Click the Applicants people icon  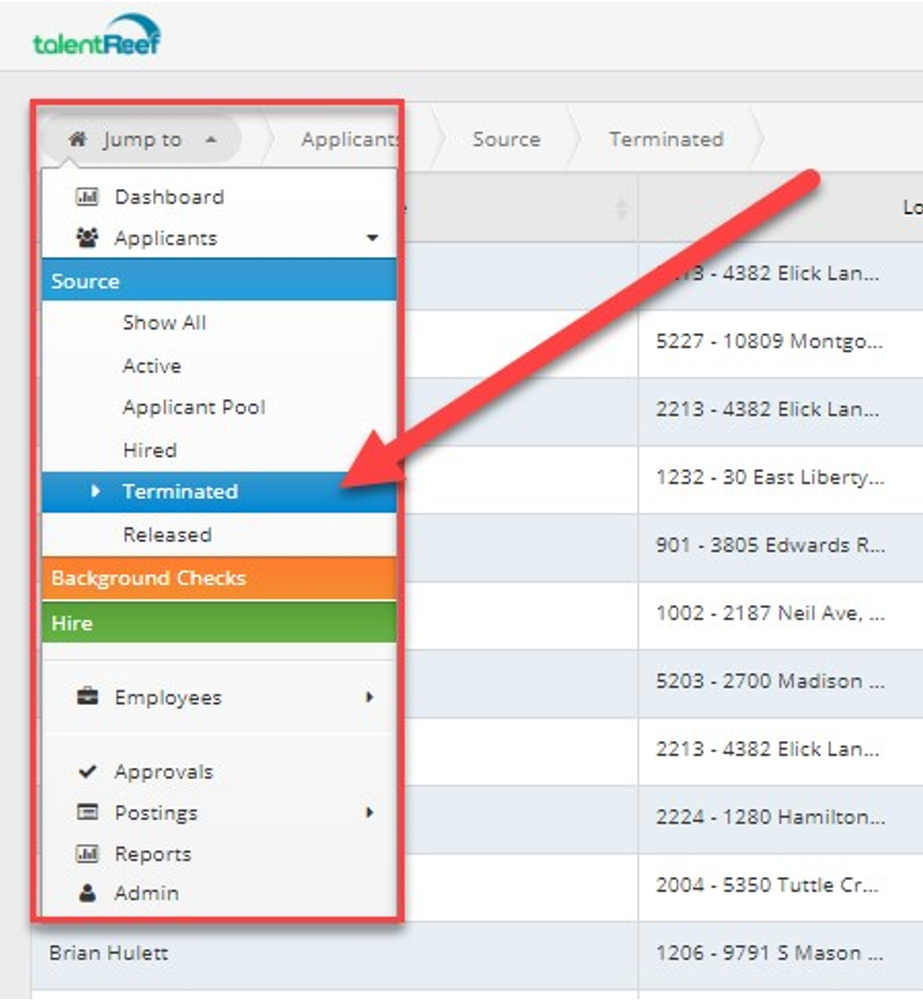tap(87, 238)
